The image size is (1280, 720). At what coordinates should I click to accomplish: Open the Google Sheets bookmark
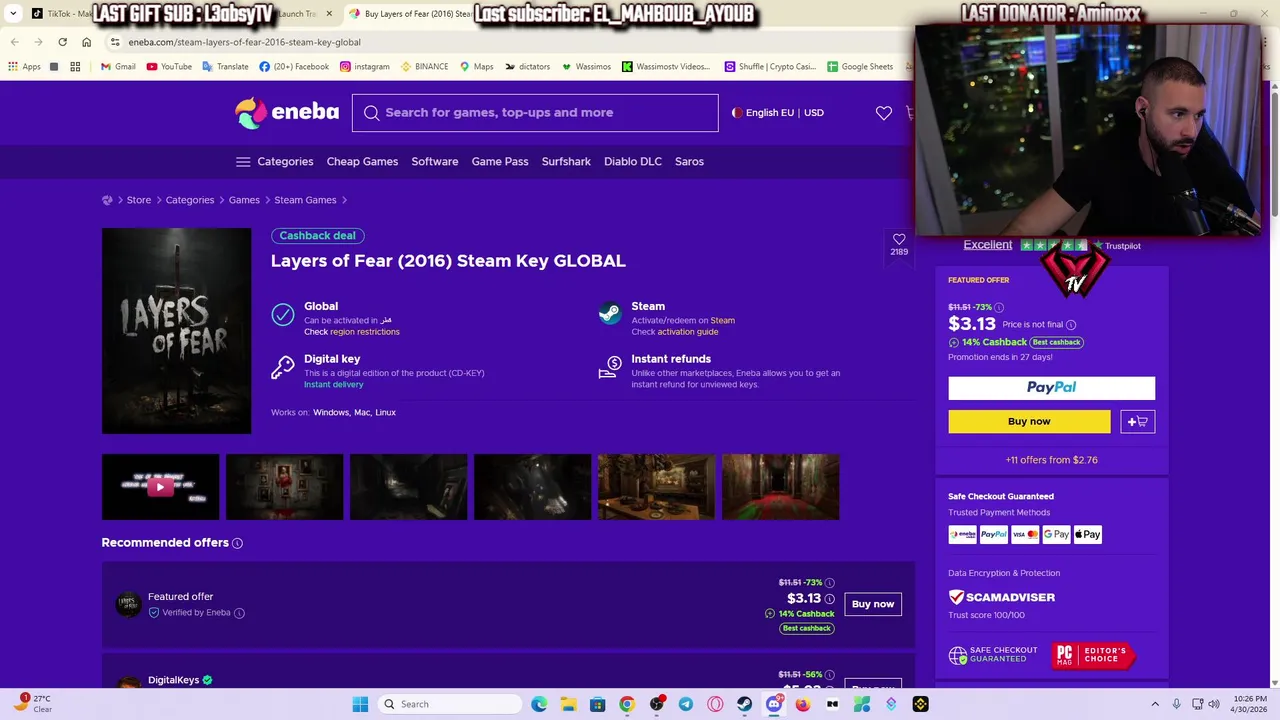(860, 67)
